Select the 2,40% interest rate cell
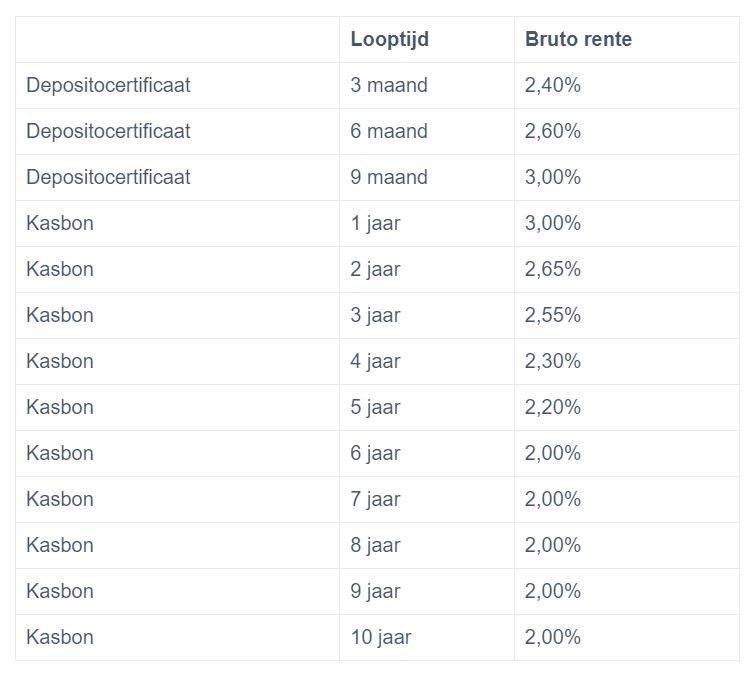Screen dimensions: 753x680 (x=552, y=86)
